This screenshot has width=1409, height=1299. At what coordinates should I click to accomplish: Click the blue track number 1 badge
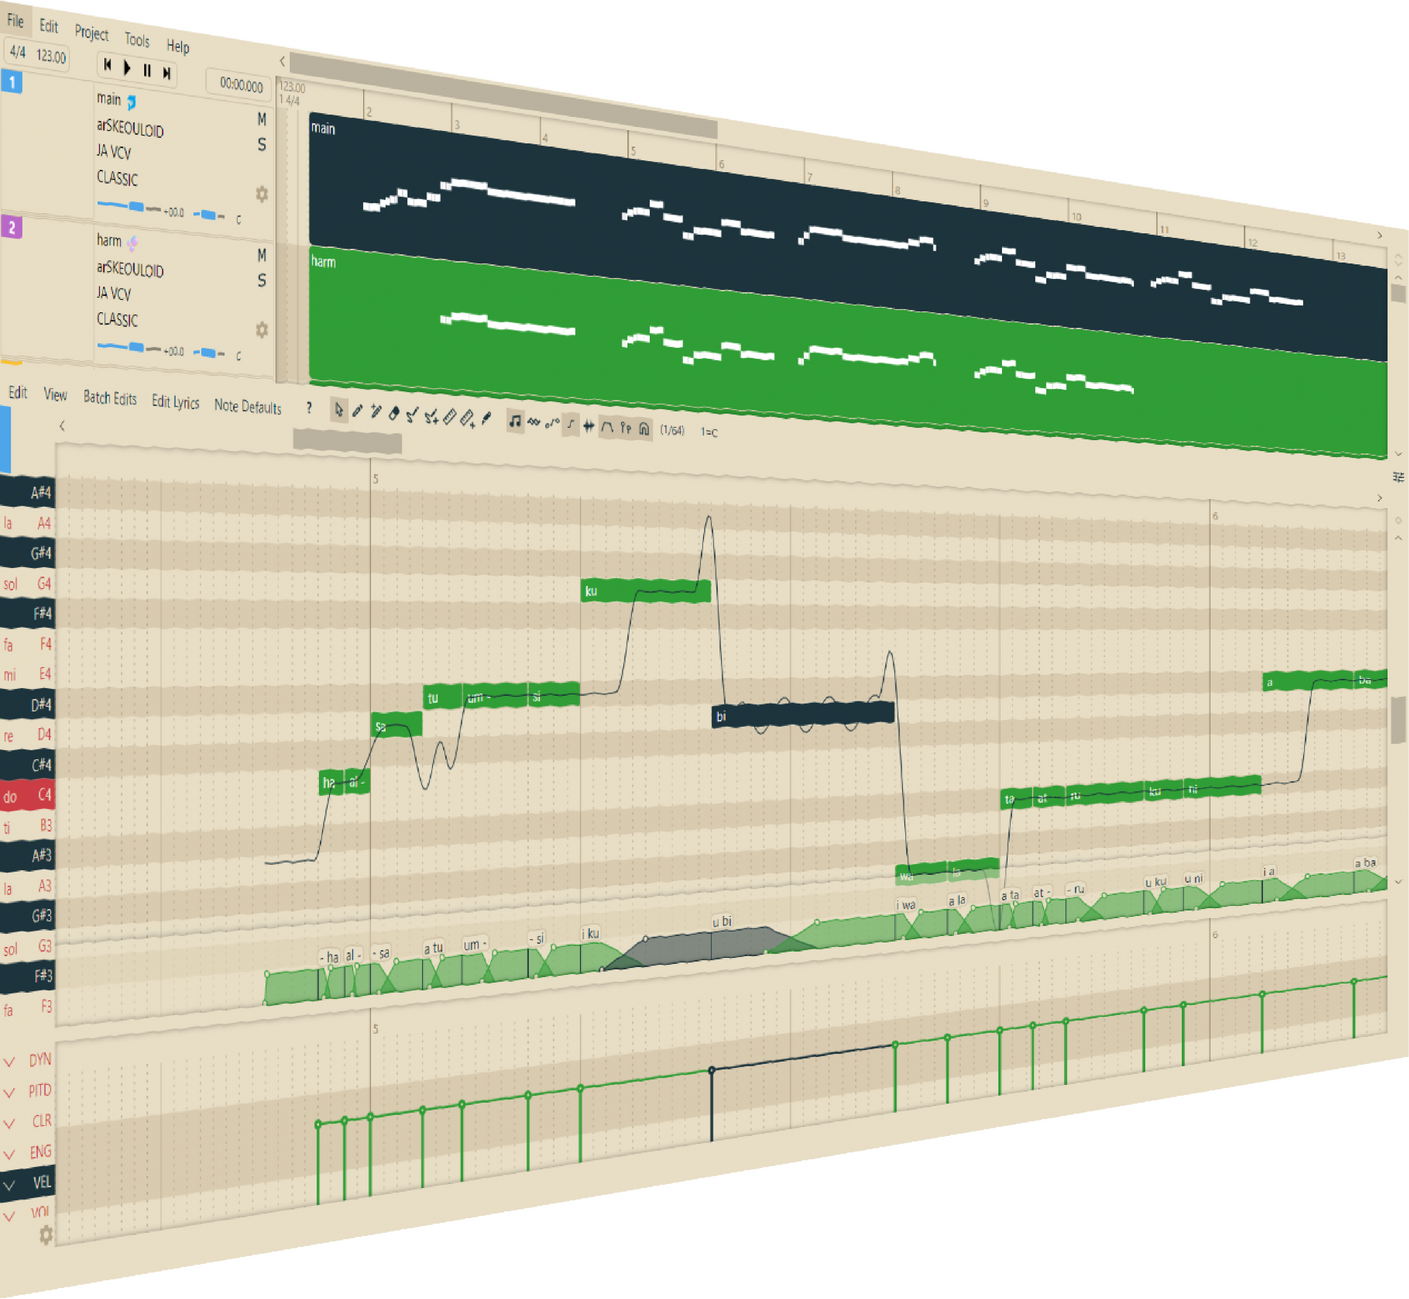click(x=12, y=82)
